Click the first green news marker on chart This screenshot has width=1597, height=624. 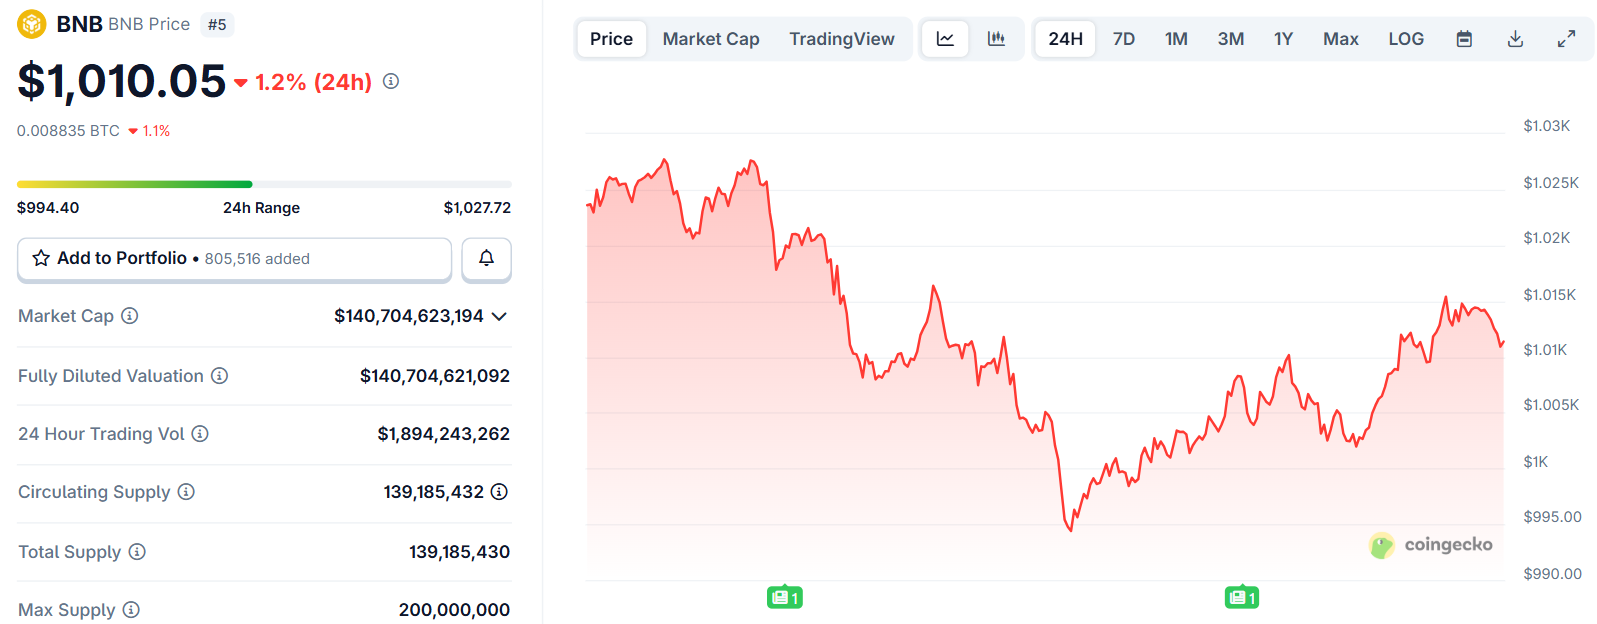[x=785, y=598]
